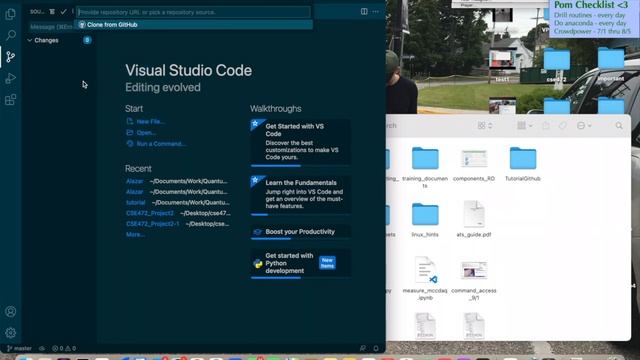Open recent CSE472_Project2-1 folder link

(x=152, y=224)
